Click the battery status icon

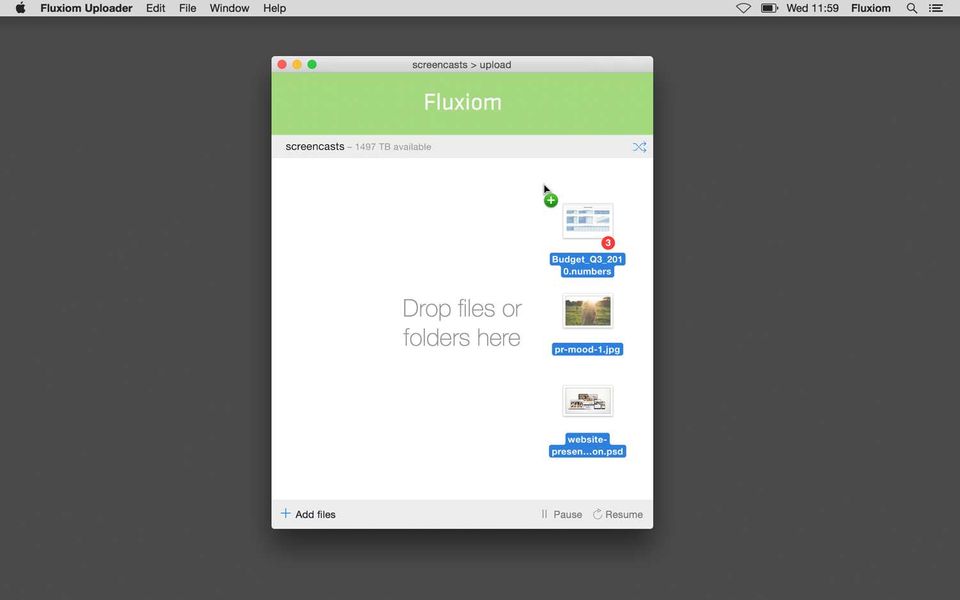click(769, 8)
